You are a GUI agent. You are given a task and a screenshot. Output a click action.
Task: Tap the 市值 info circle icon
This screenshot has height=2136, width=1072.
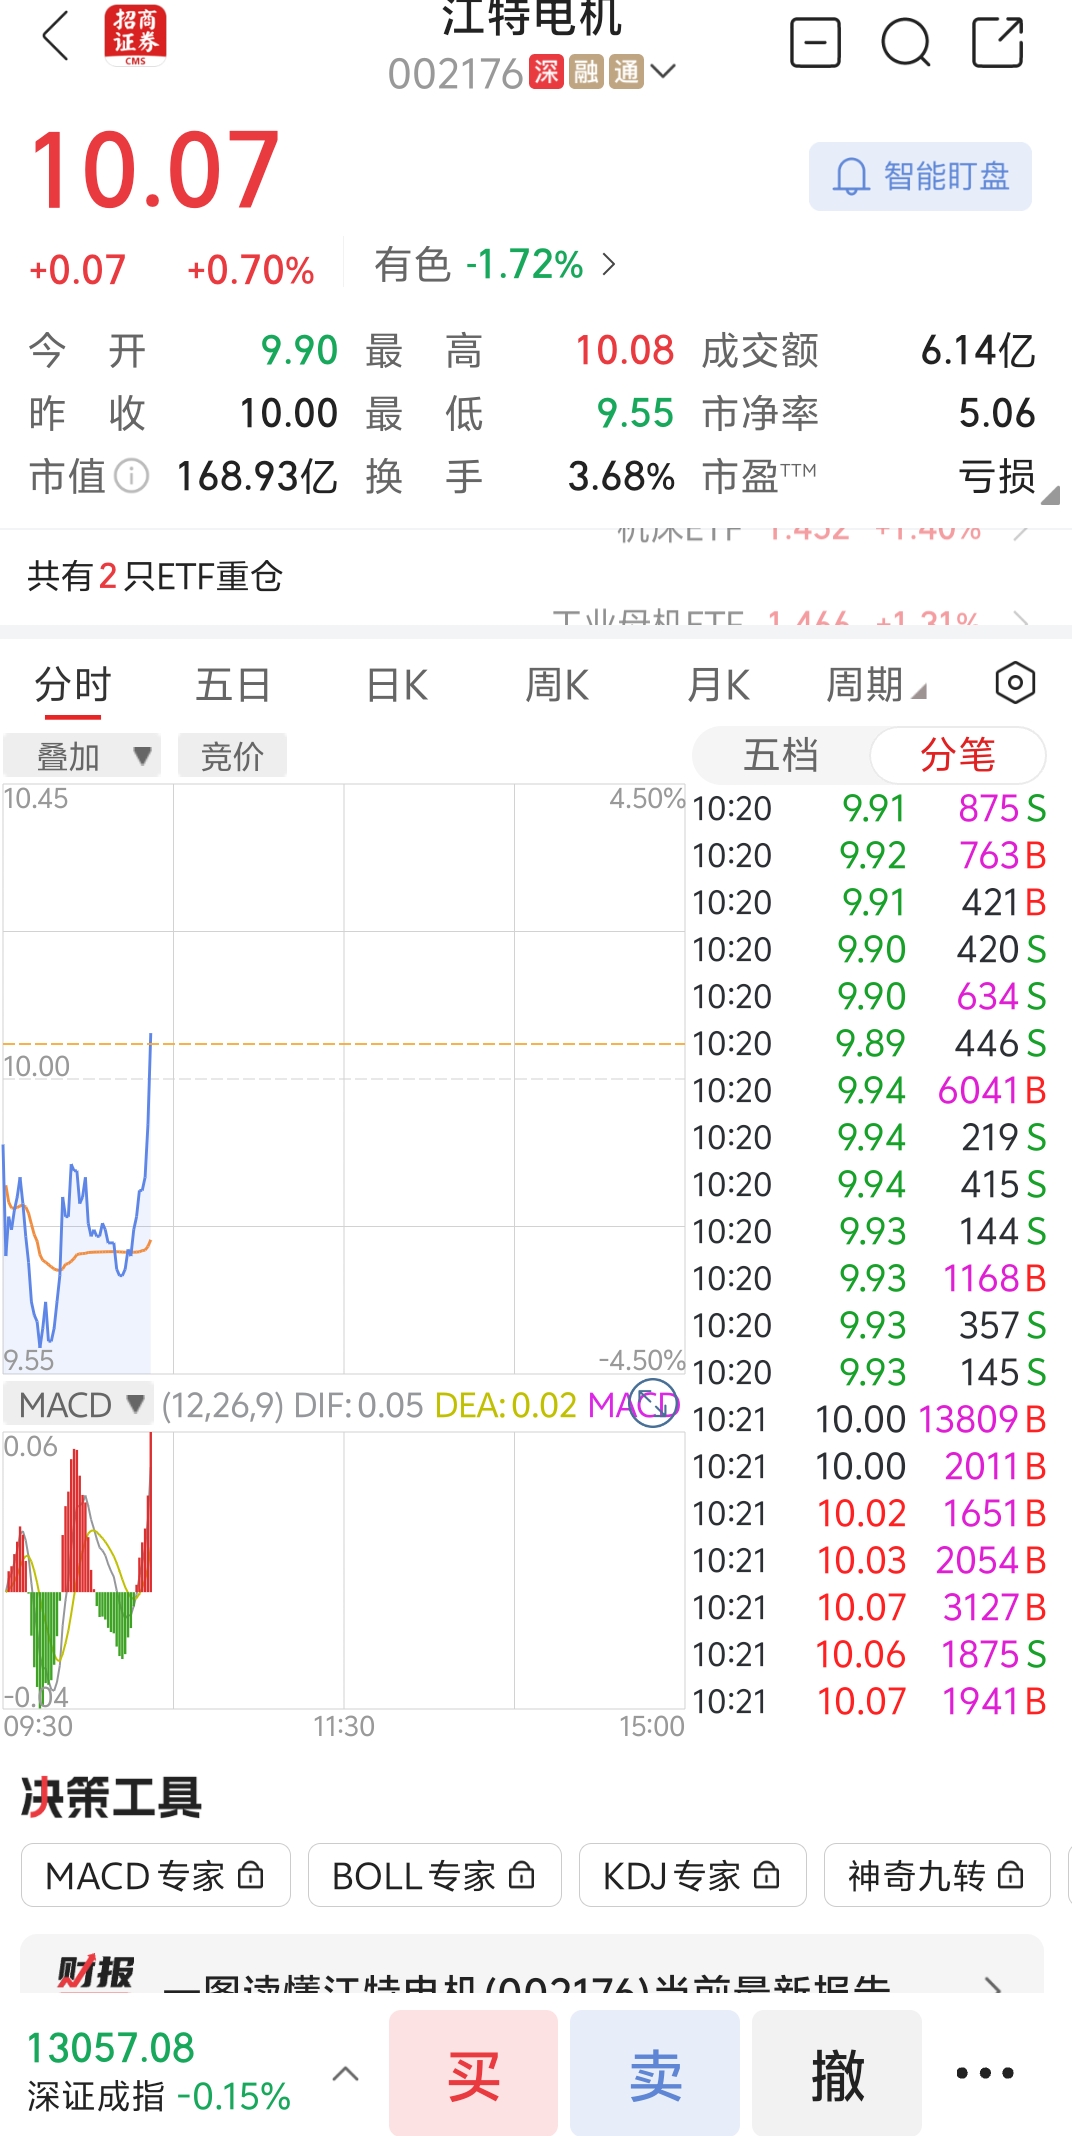(x=132, y=476)
